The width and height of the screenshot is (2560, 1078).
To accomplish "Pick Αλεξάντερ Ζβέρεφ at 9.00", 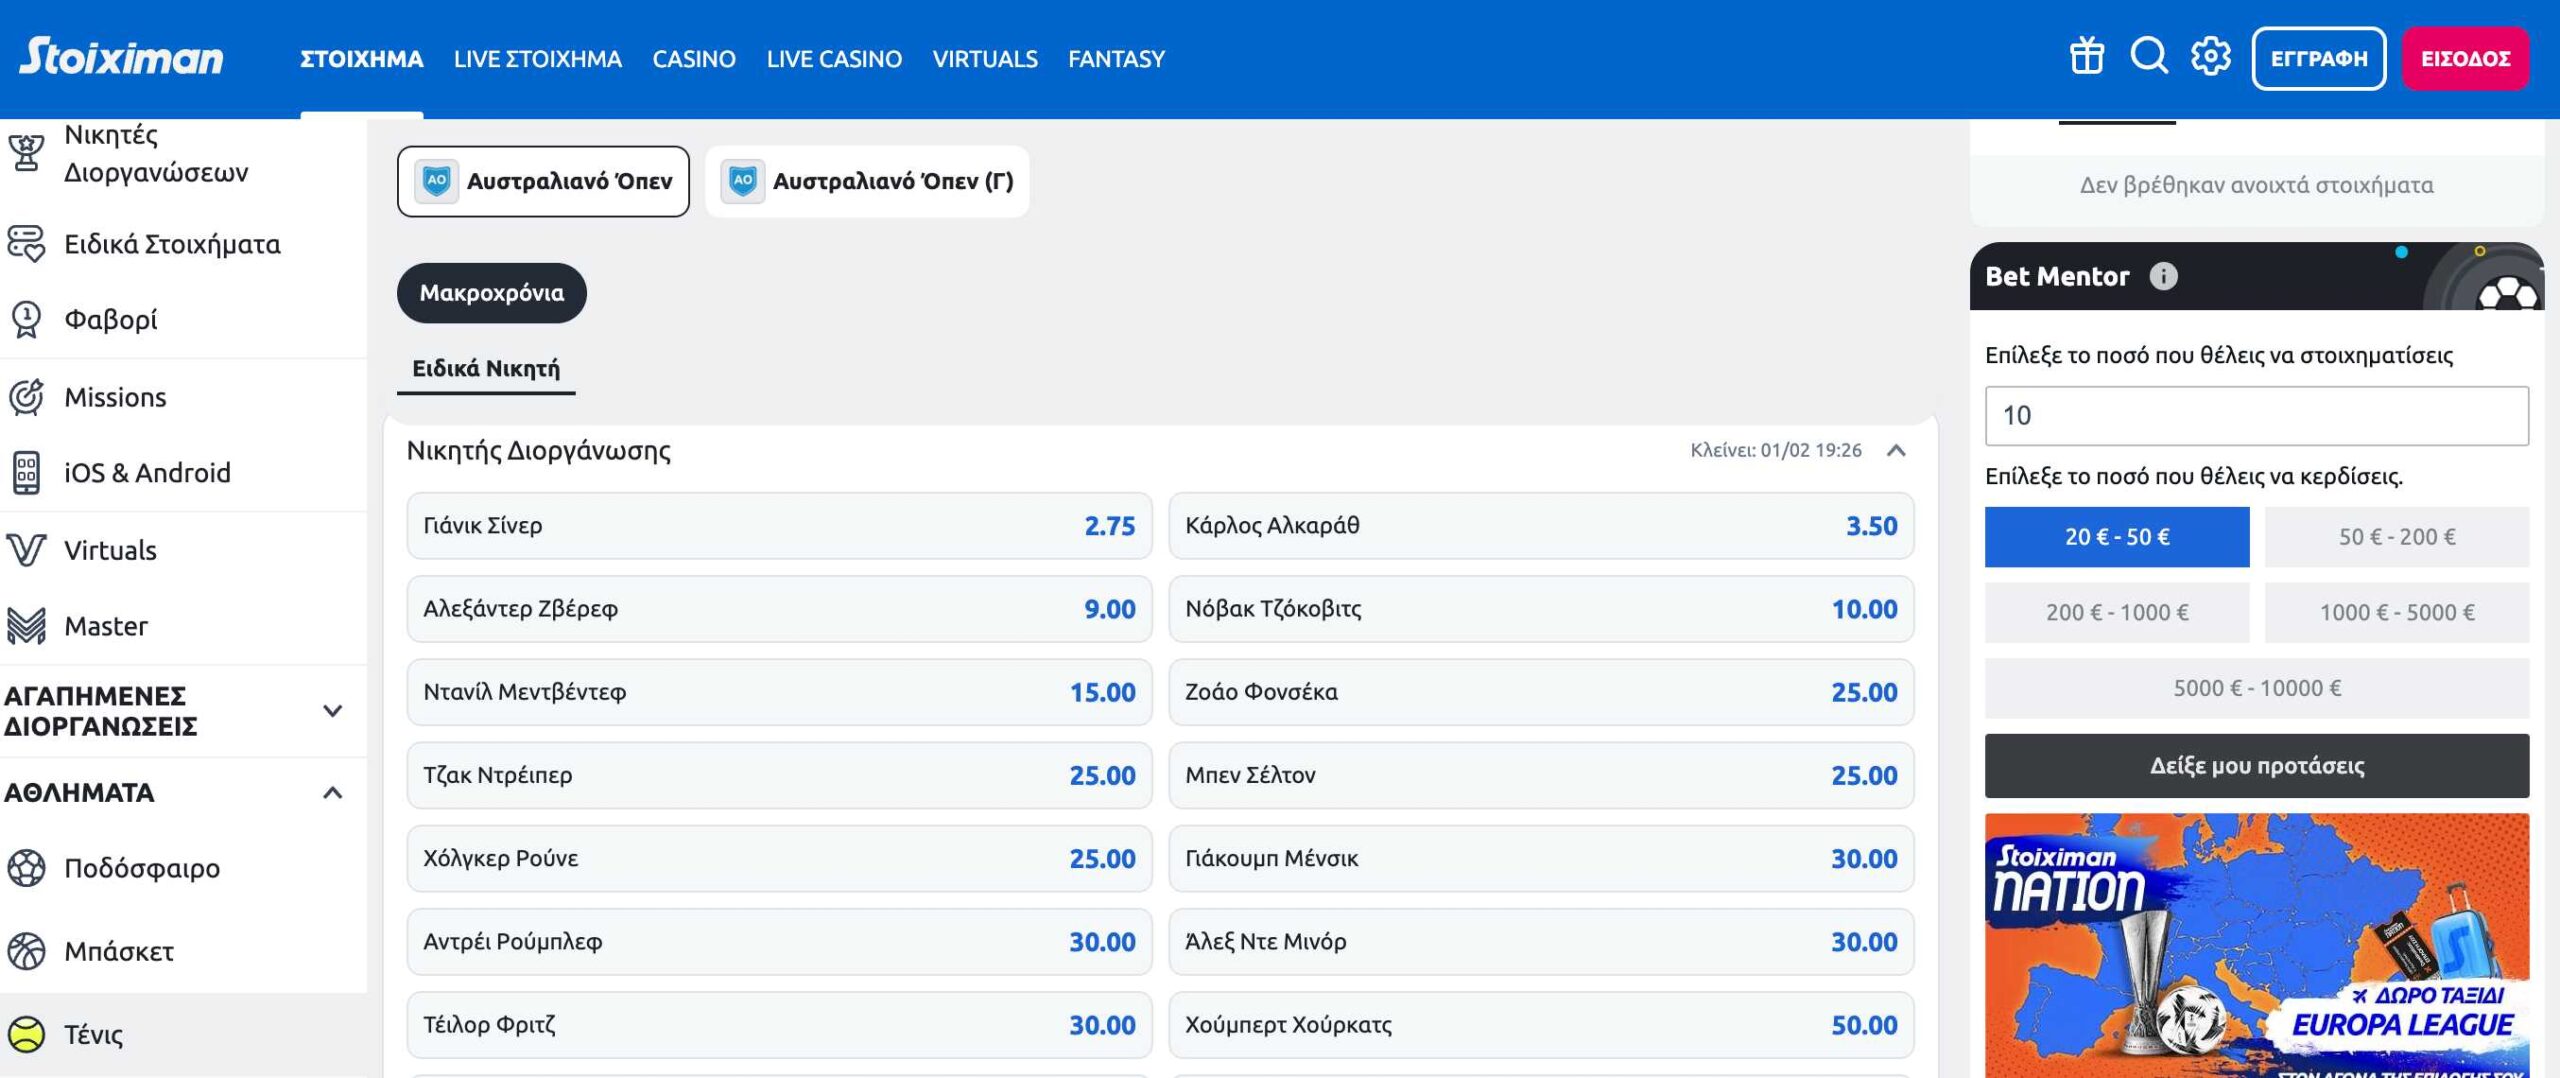I will coord(779,609).
